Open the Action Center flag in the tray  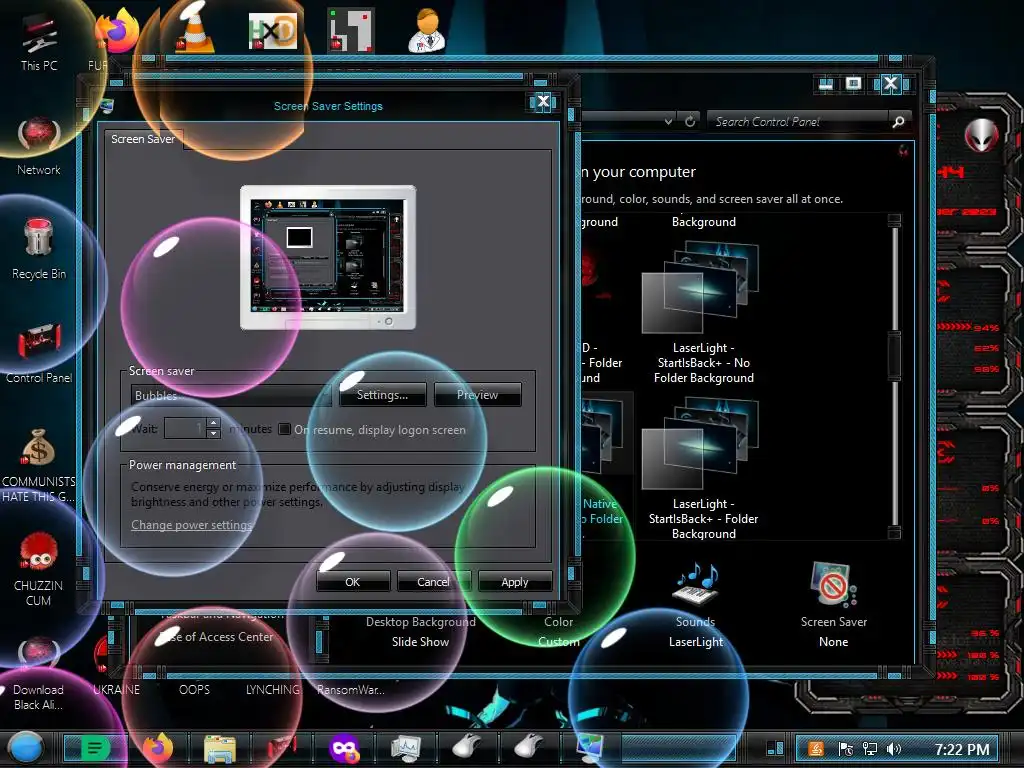point(846,749)
